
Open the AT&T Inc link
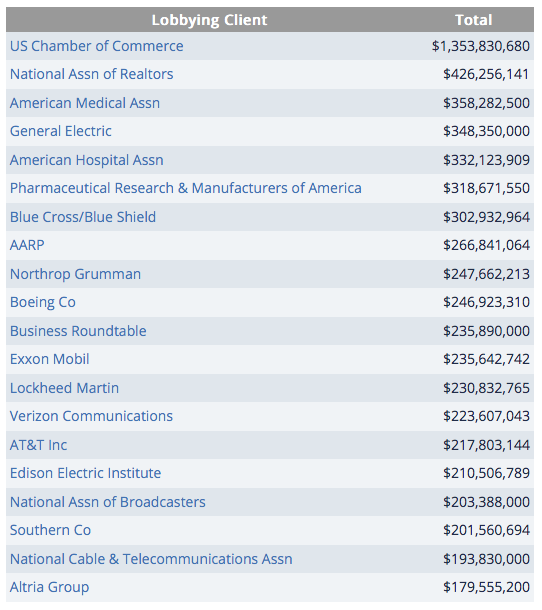[x=38, y=445]
